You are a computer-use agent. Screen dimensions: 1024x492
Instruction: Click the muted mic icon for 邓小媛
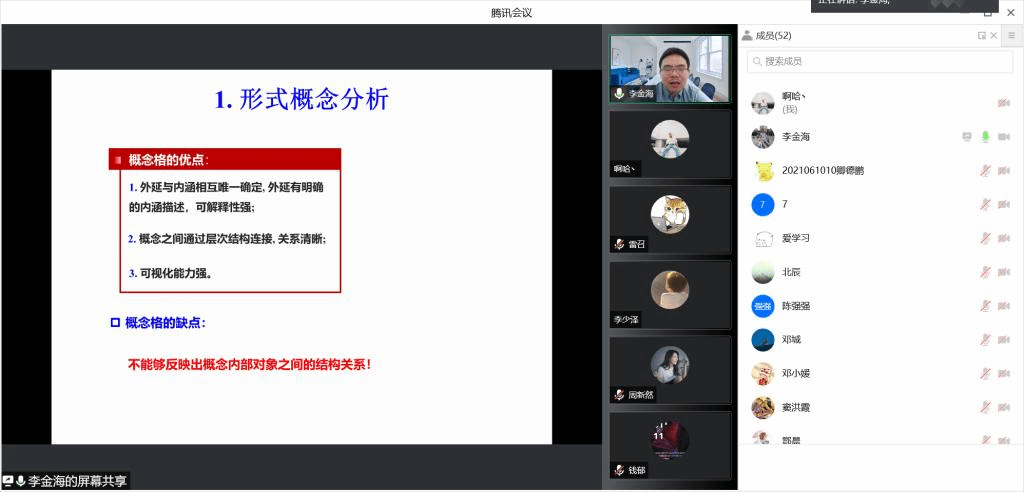(985, 374)
